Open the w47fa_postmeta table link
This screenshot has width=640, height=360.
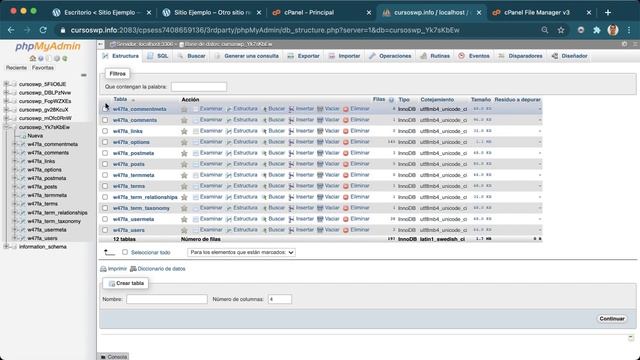tap(133, 153)
